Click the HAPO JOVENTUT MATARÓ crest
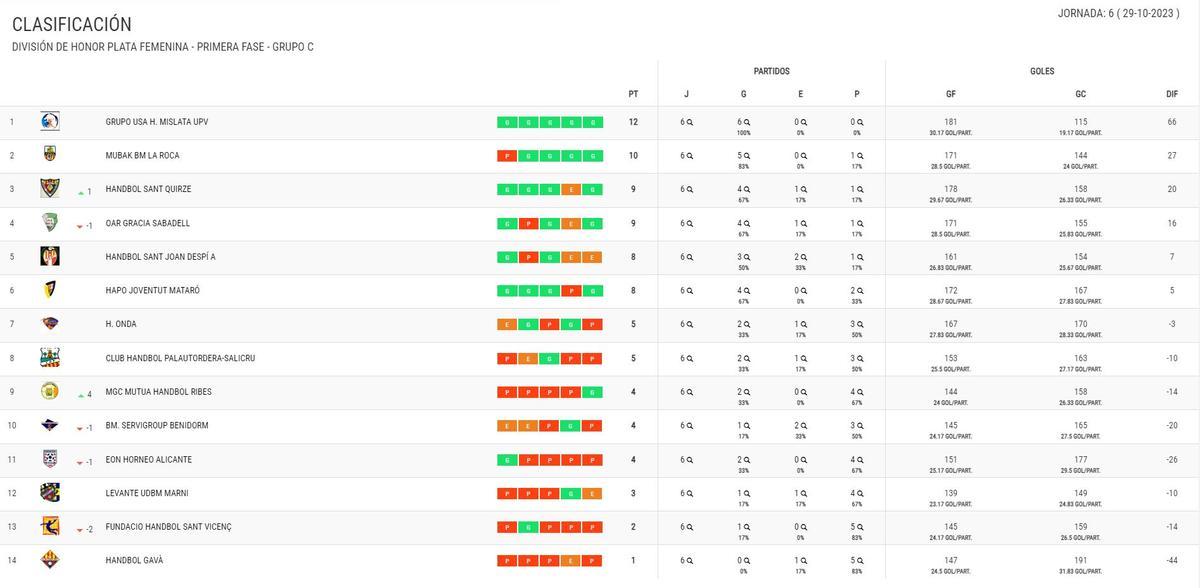 [x=50, y=290]
